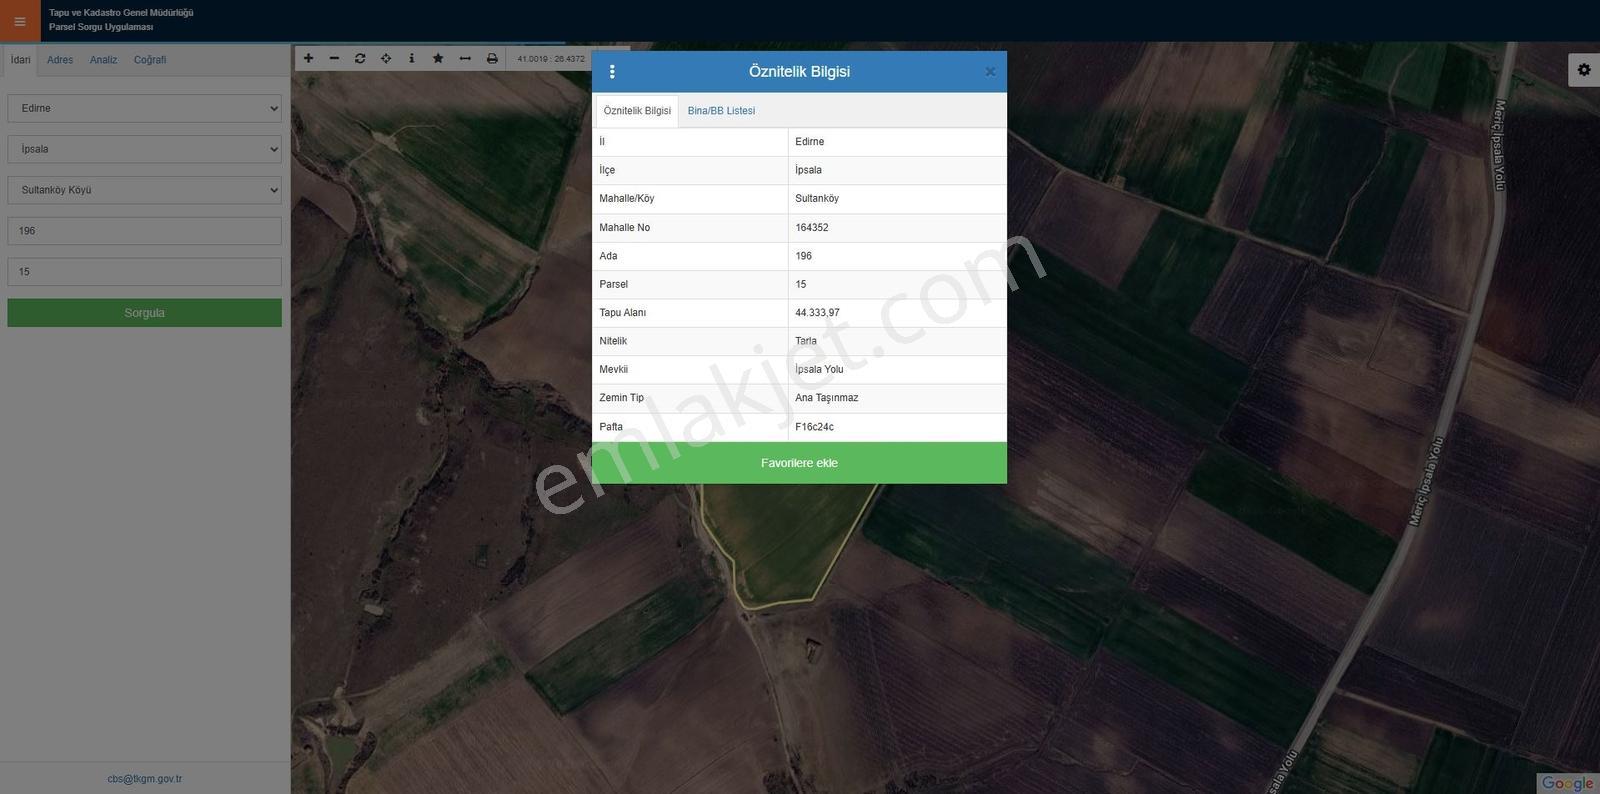Click the Ada input field containing 196
Viewport: 1600px width, 794px height.
point(145,231)
